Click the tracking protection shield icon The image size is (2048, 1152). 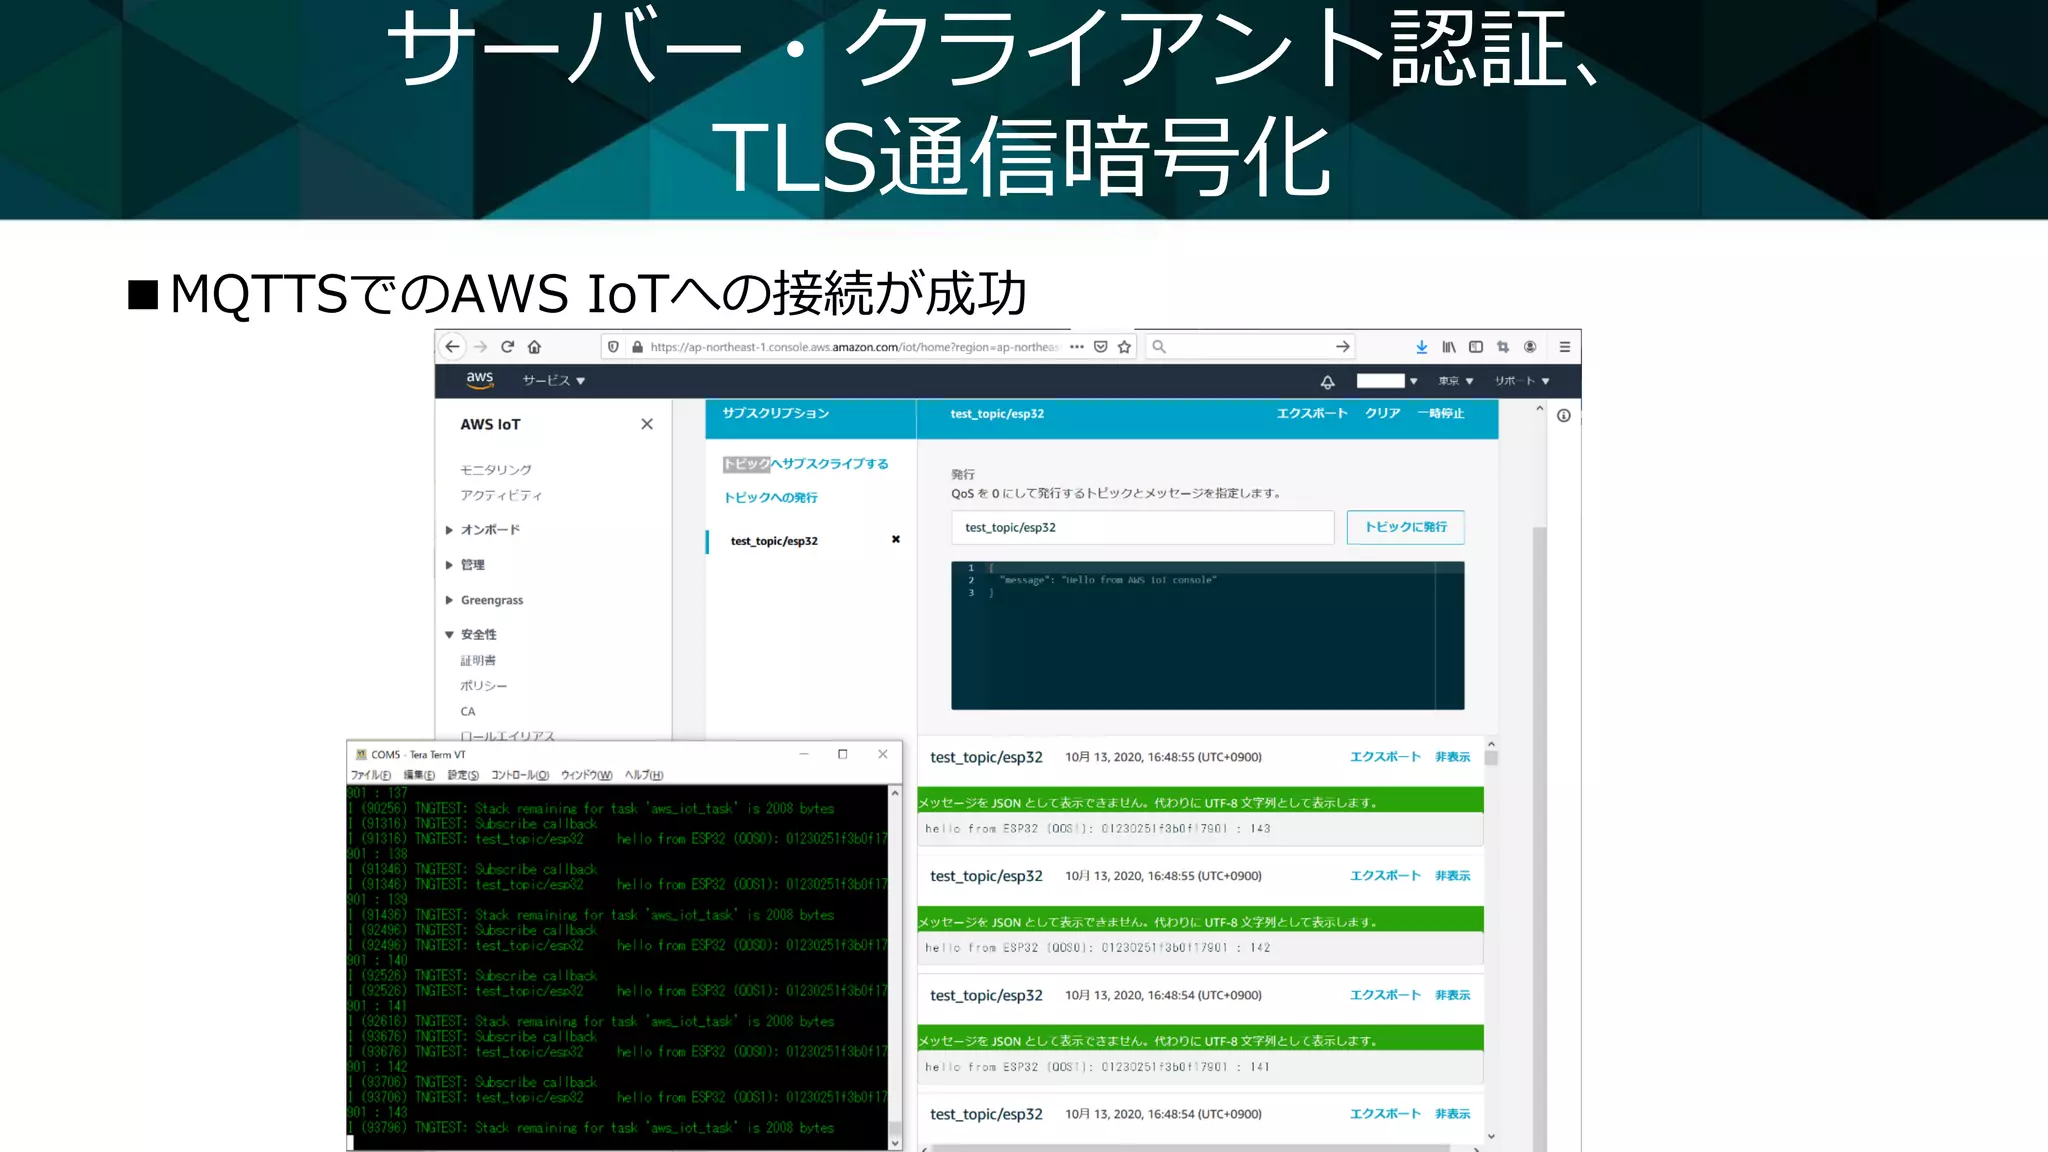614,347
